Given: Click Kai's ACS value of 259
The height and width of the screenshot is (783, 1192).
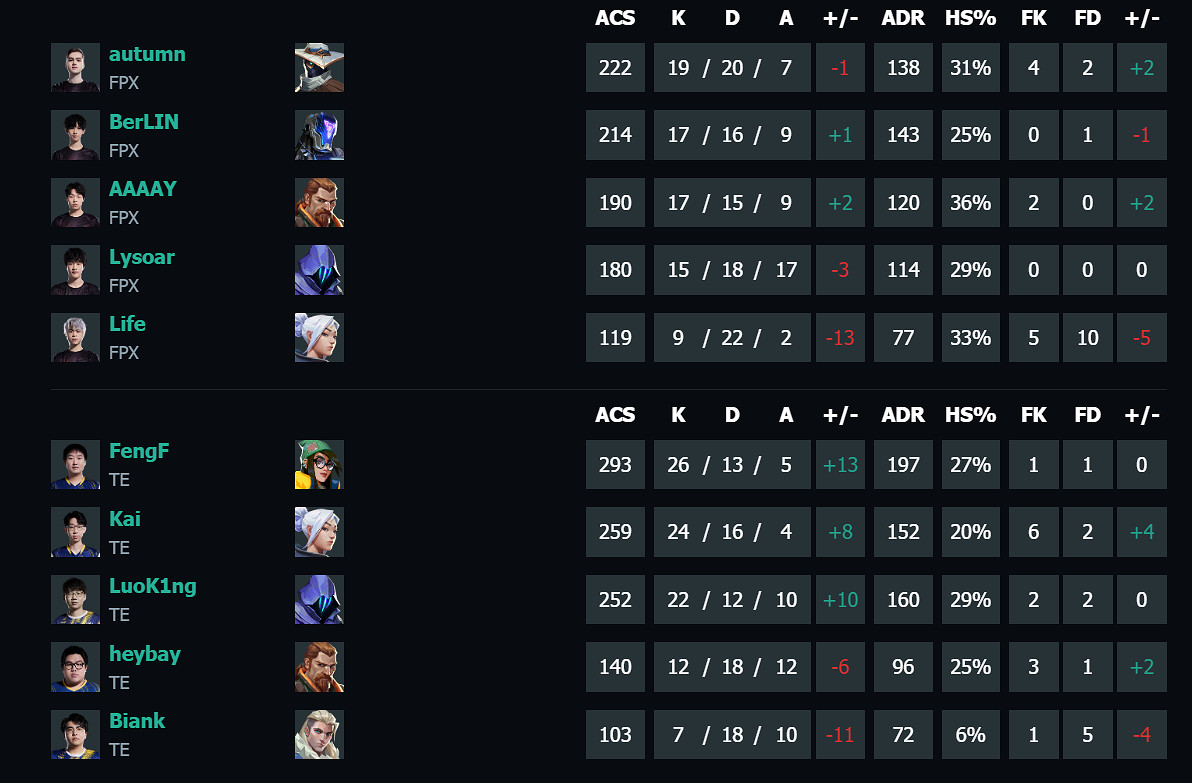Looking at the screenshot, I should pyautogui.click(x=615, y=532).
